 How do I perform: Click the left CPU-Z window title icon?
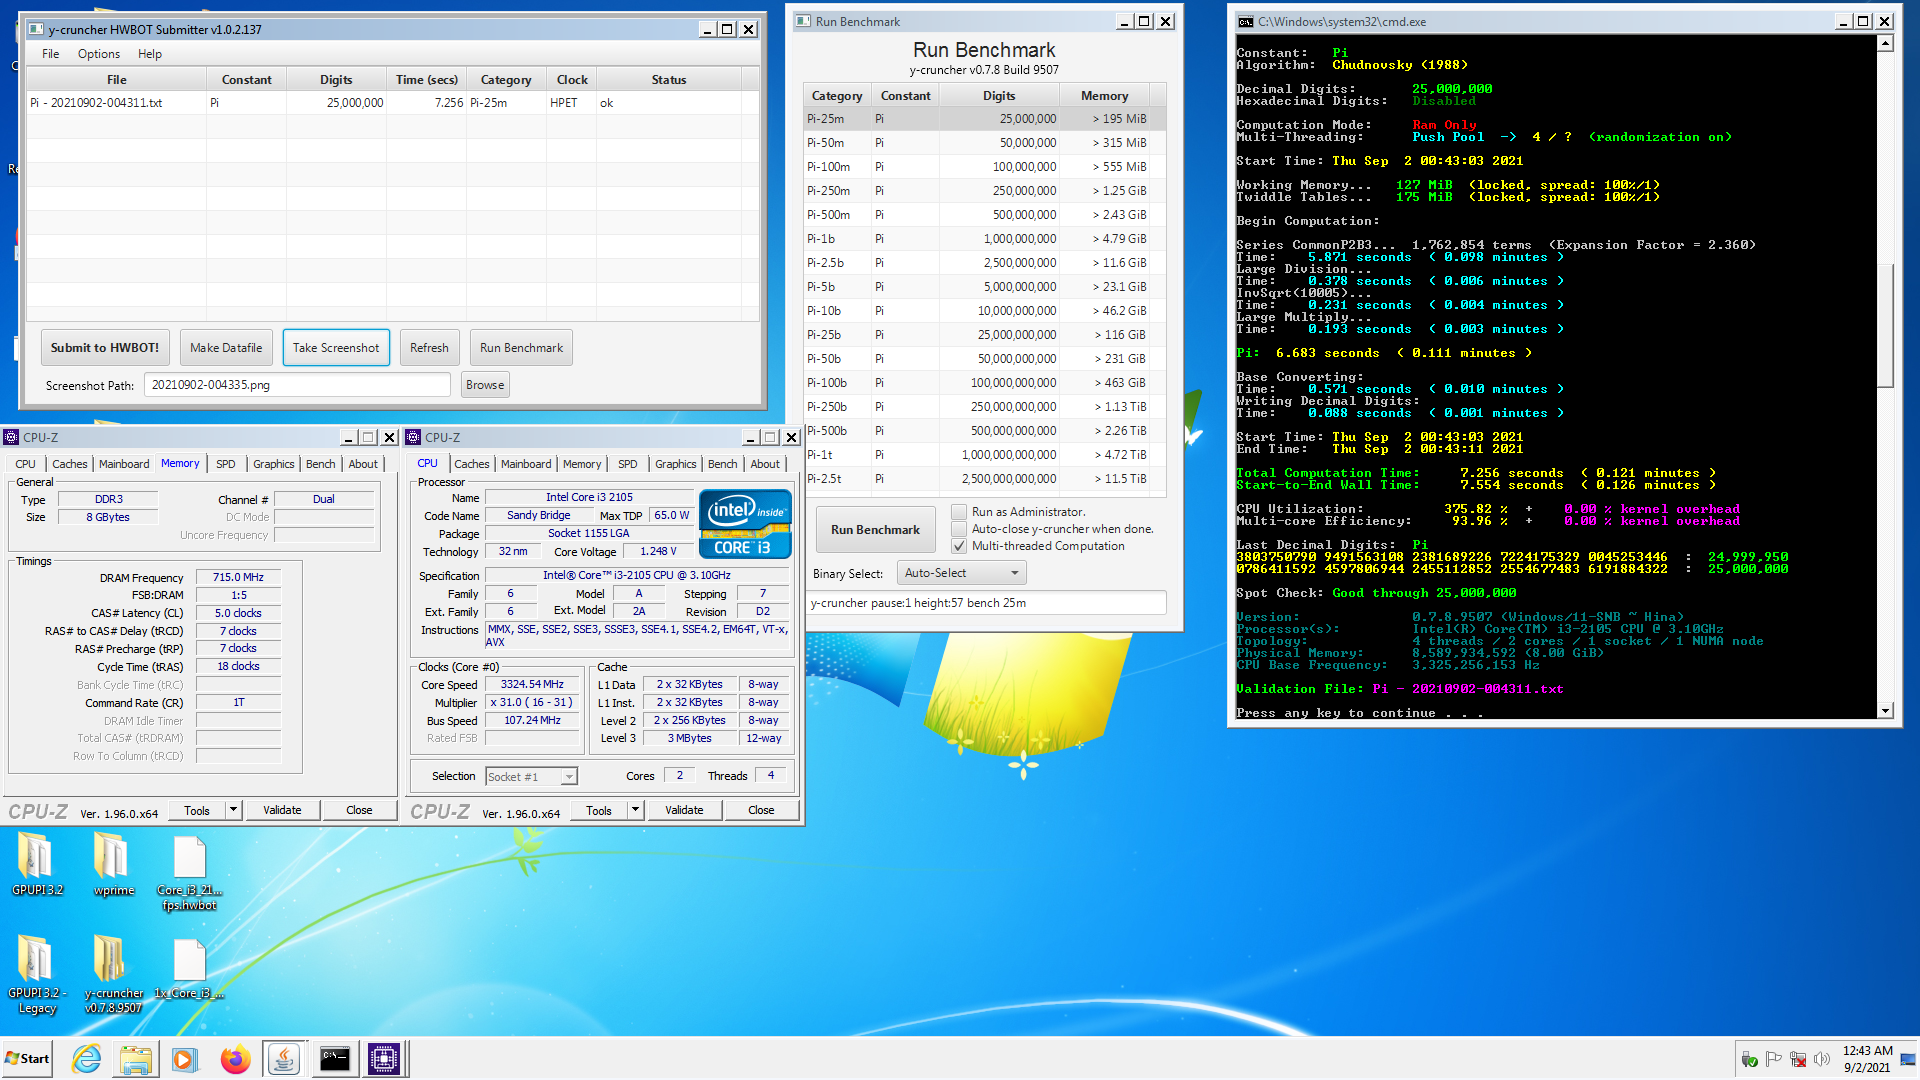(x=11, y=437)
